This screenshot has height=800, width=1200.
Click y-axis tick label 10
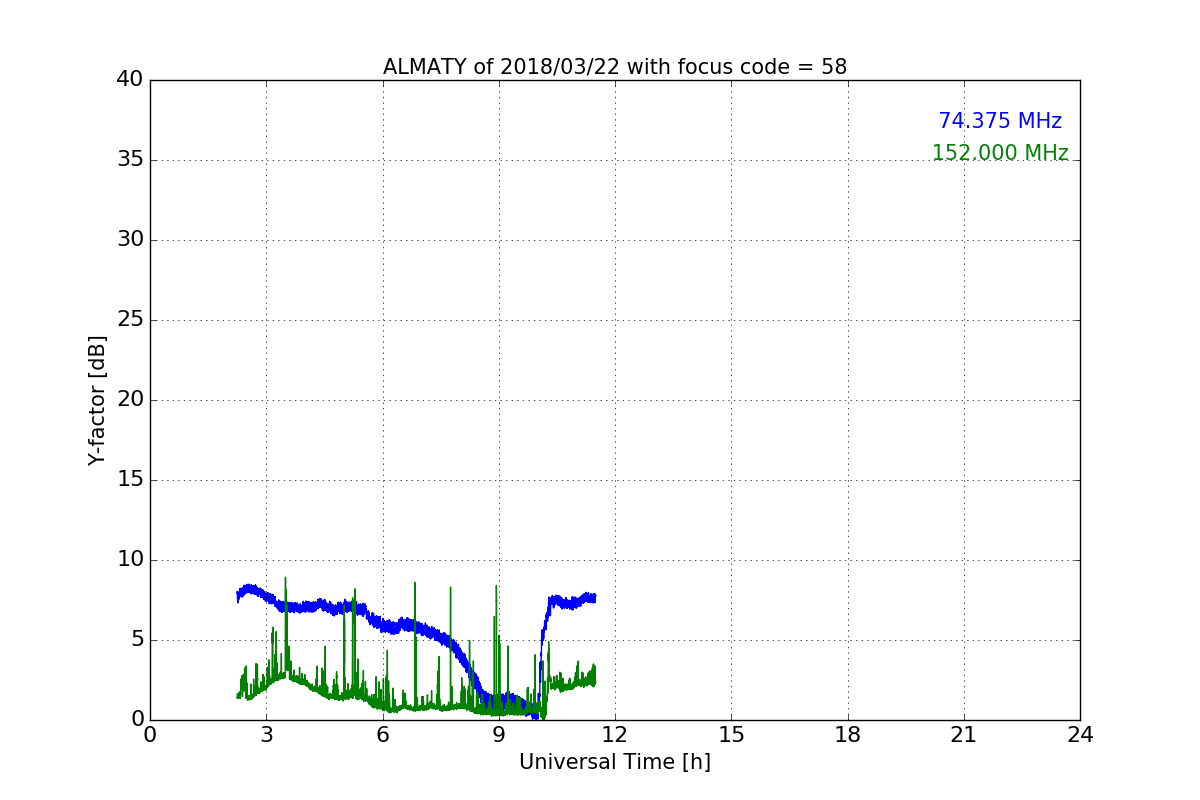130,560
